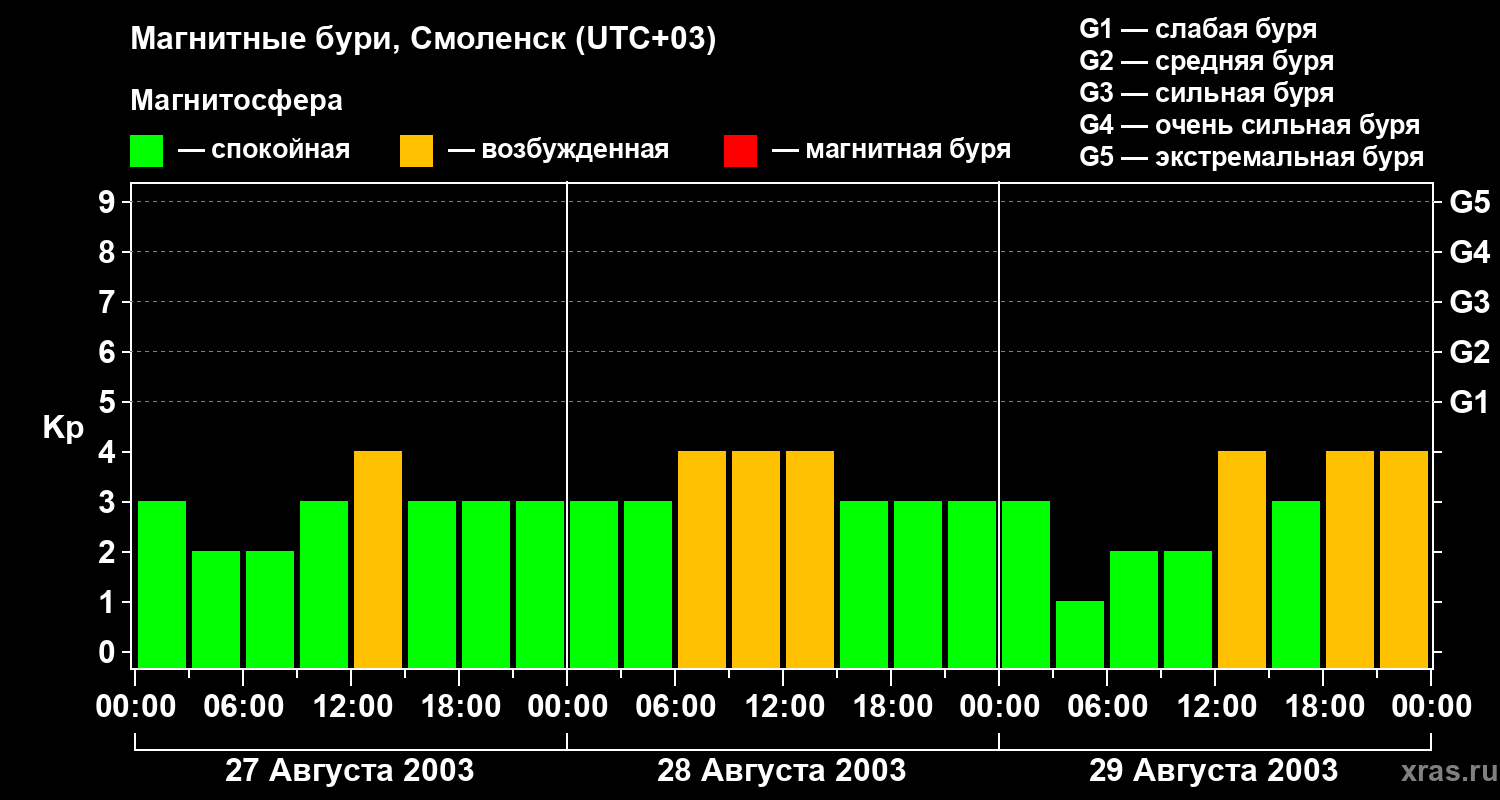Click the 'G2 — средняя буря' legend line
This screenshot has width=1500, height=800.
point(1207,61)
